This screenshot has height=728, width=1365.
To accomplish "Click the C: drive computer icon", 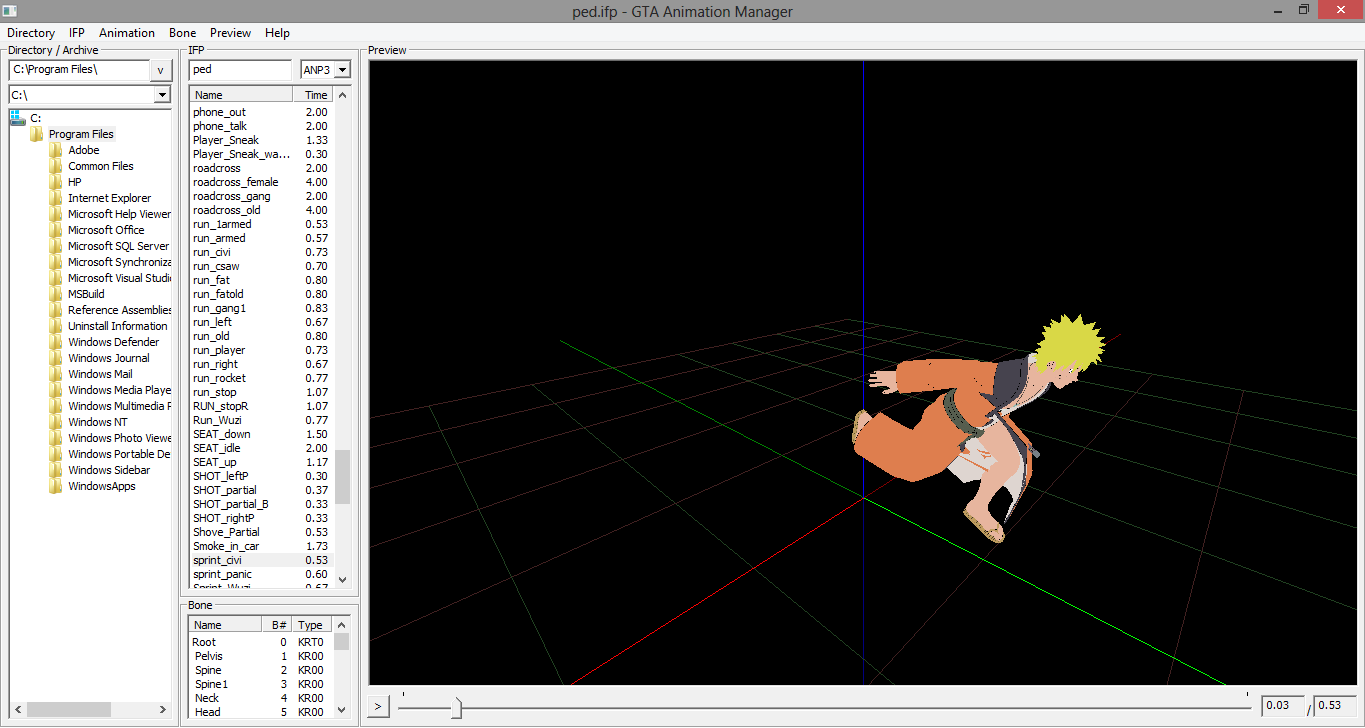I will tap(16, 118).
